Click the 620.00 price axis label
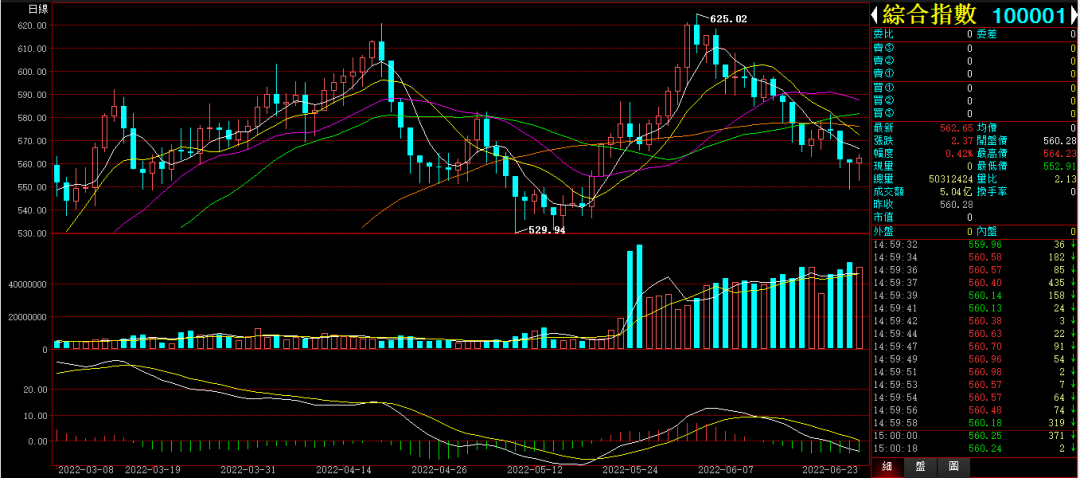This screenshot has width=1080, height=478. click(34, 25)
